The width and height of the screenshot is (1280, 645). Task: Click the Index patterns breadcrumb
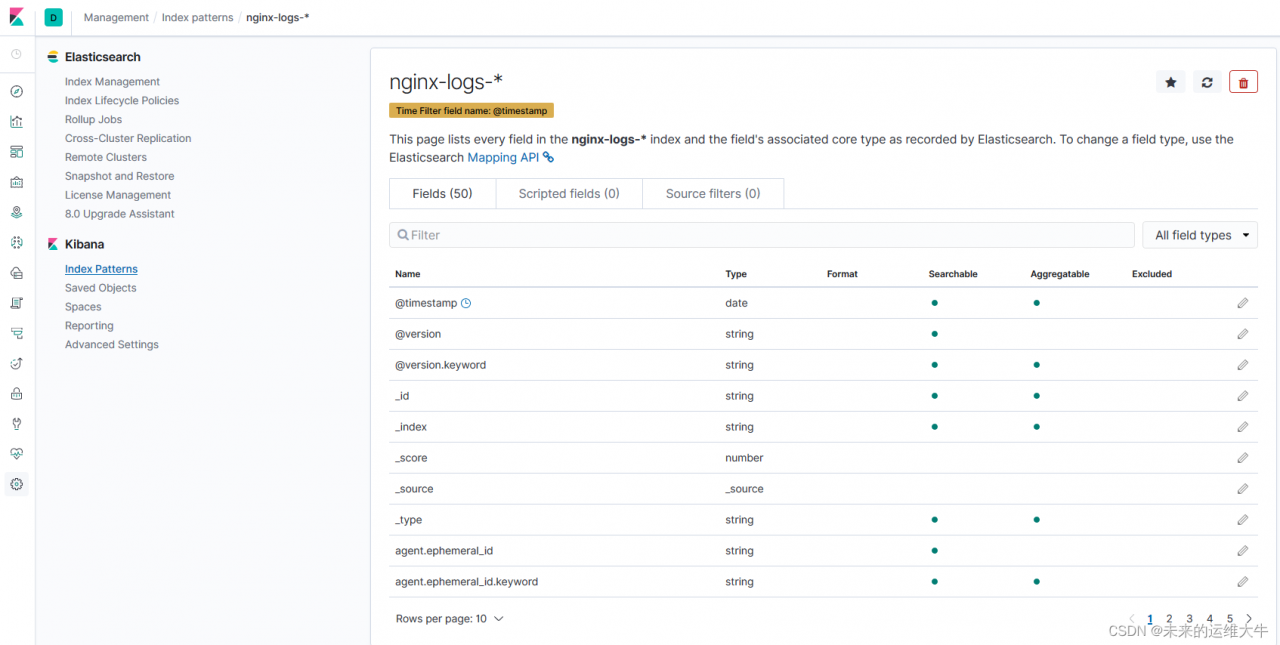(197, 18)
